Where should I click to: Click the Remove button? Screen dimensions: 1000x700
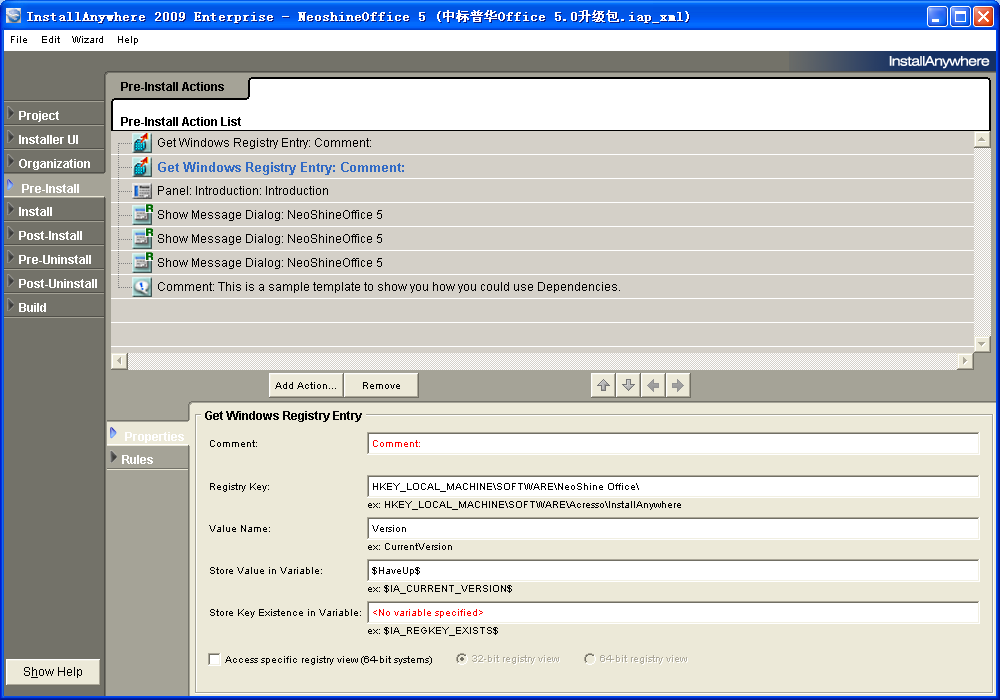pyautogui.click(x=381, y=385)
